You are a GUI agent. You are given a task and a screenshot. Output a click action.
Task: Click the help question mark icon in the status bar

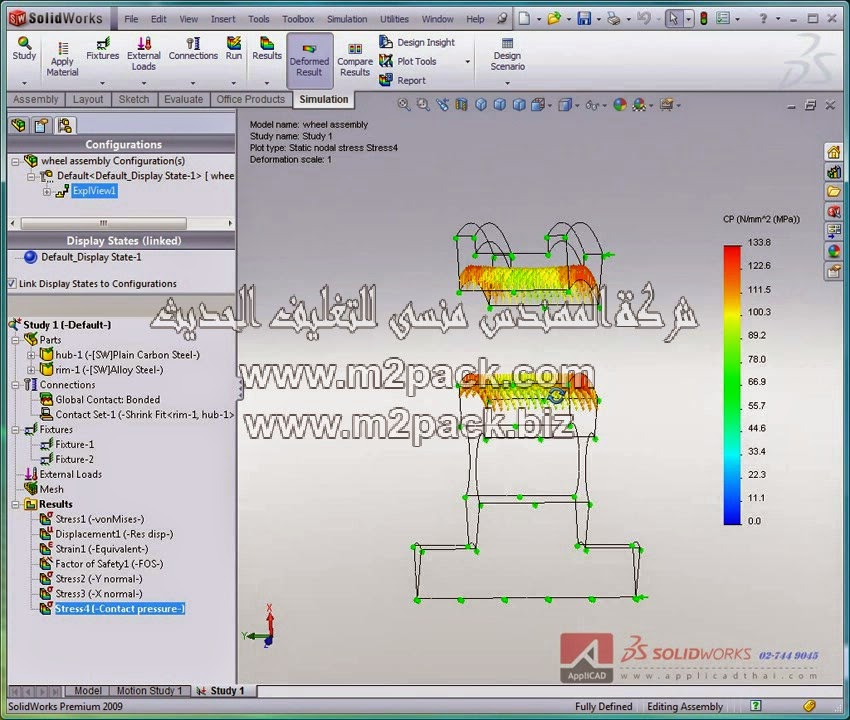click(756, 706)
